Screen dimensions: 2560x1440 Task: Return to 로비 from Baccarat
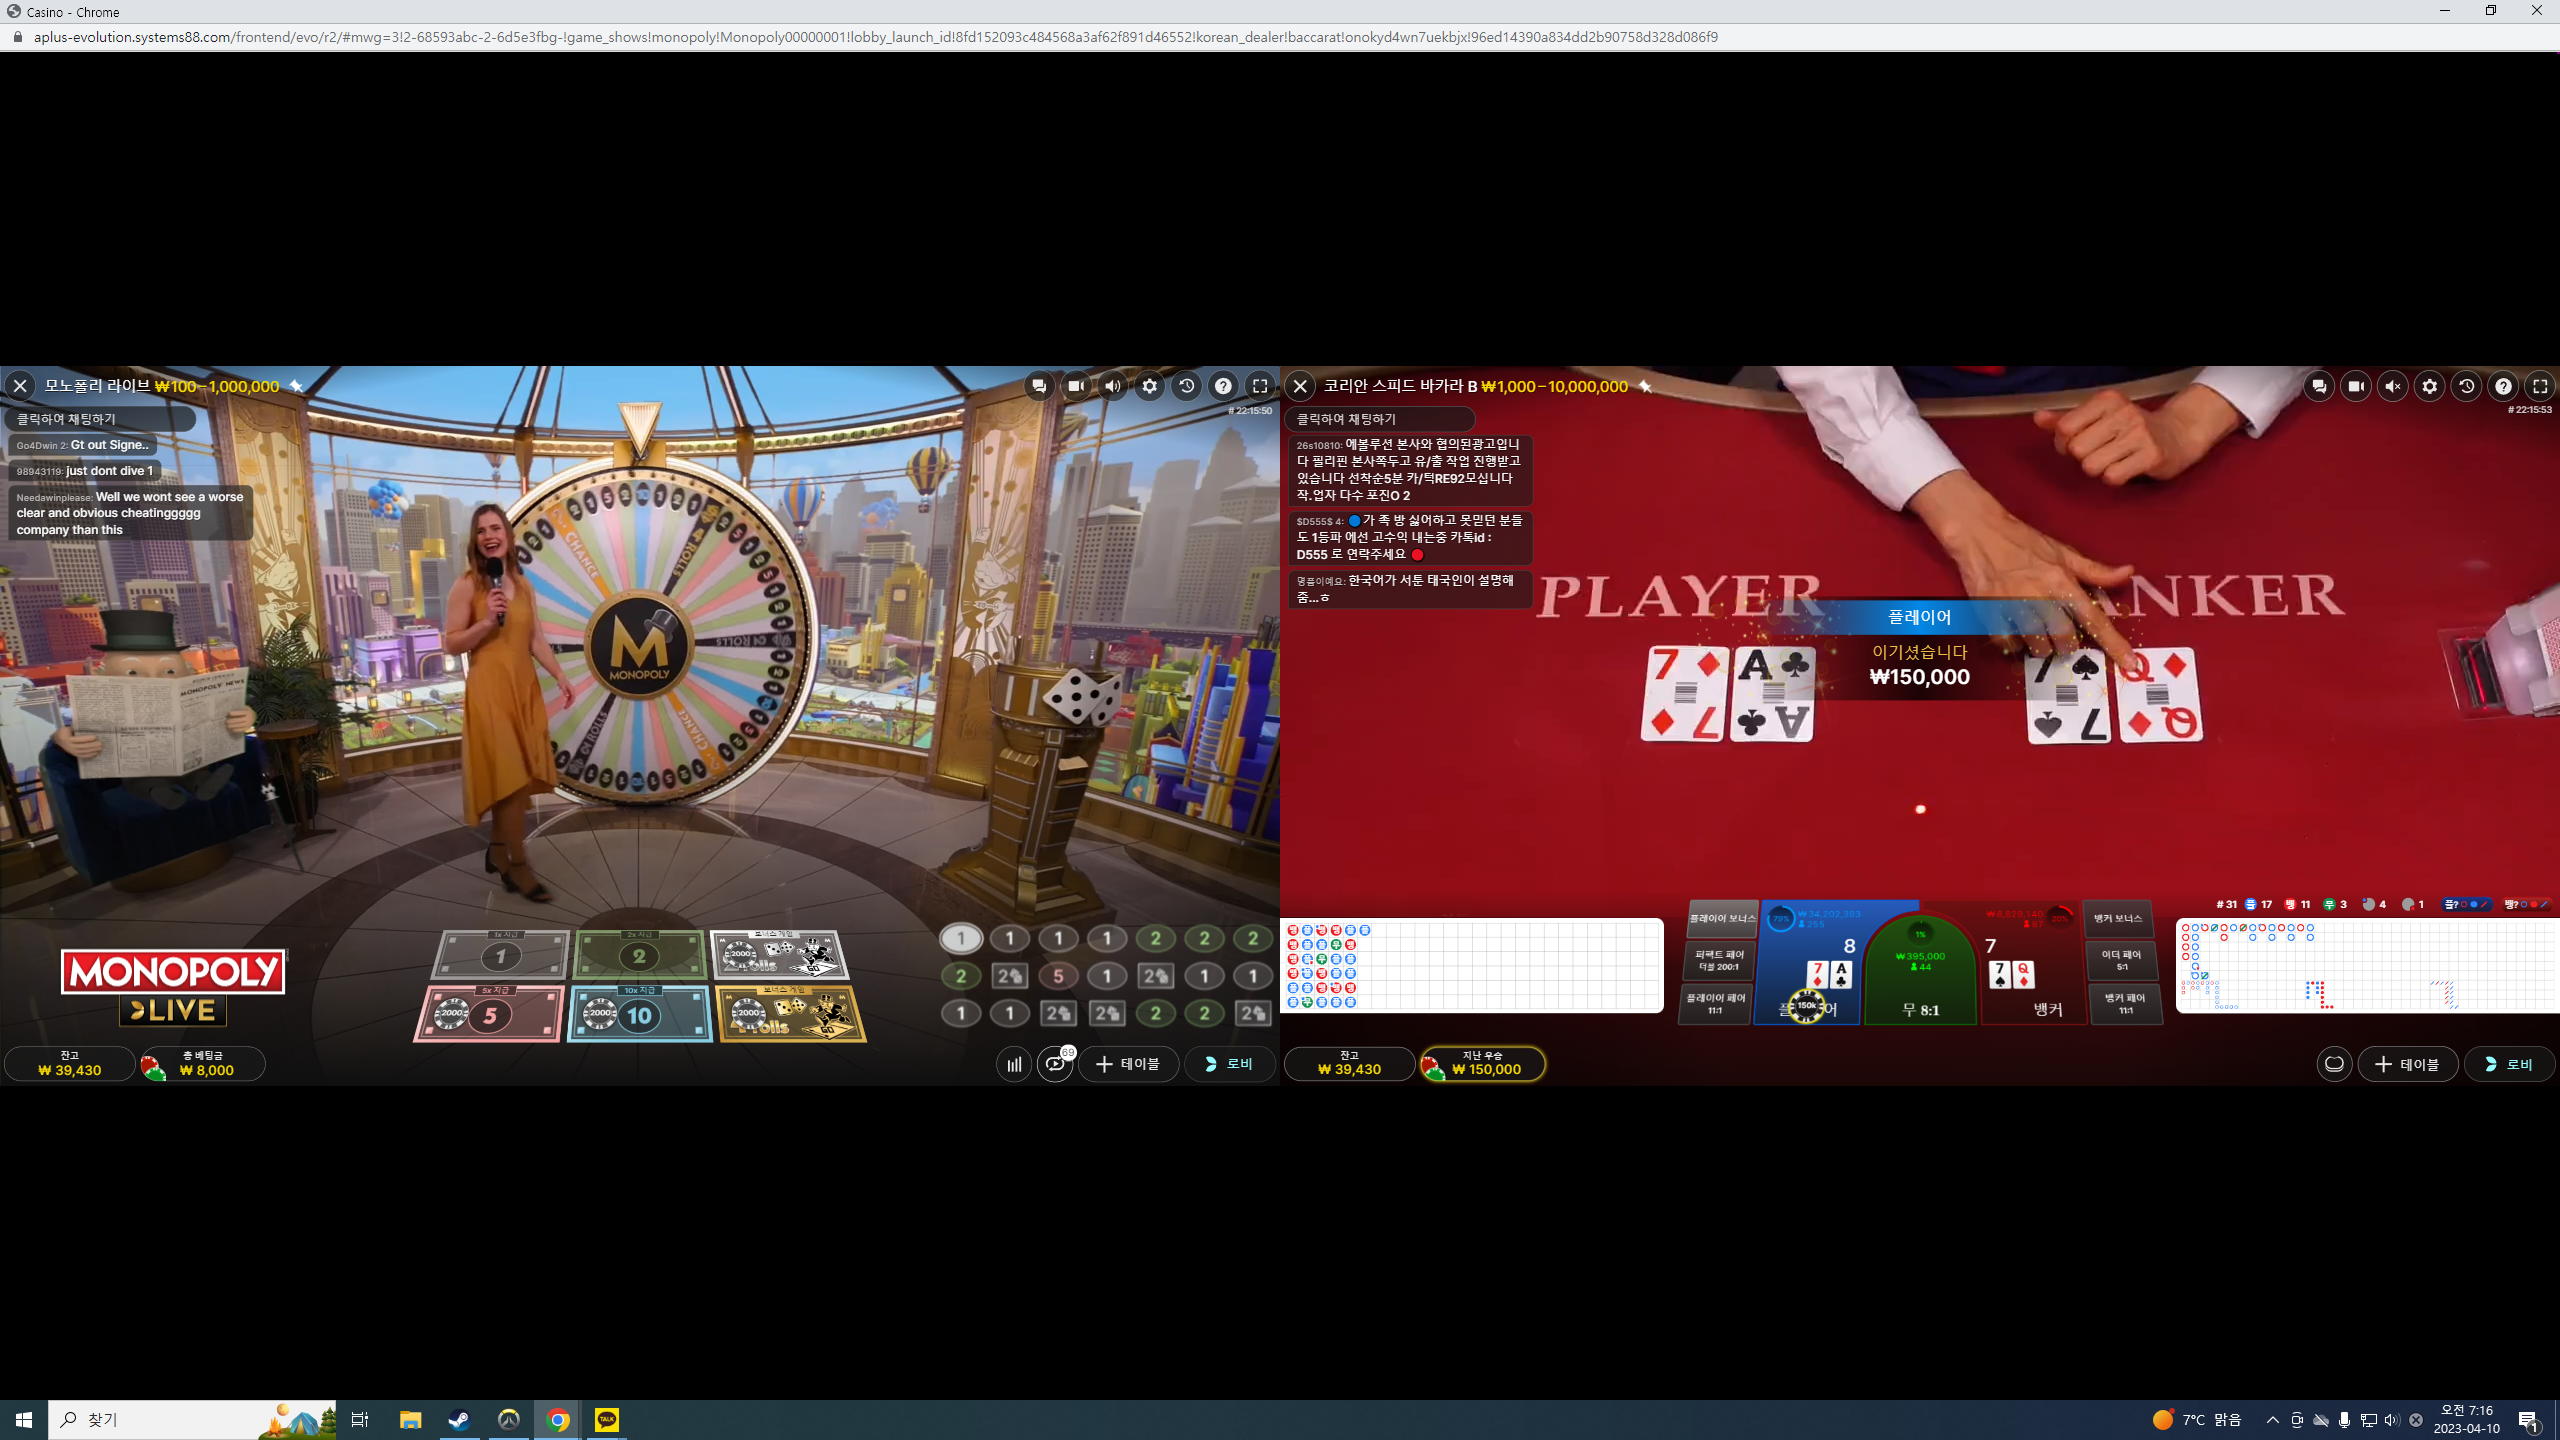coord(2510,1064)
